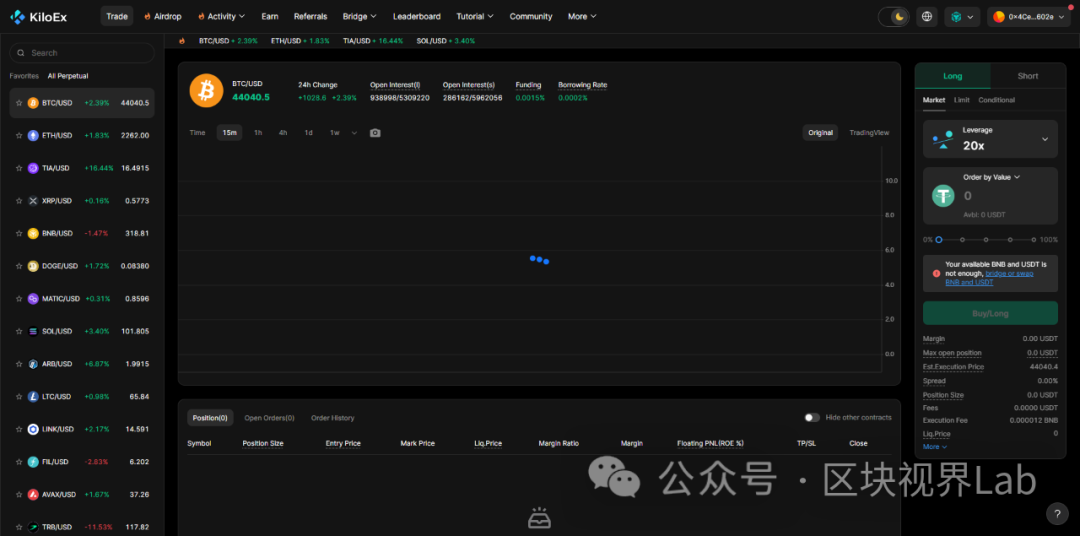This screenshot has height=536, width=1080.
Task: Click the red warning alert icon
Action: click(936, 273)
